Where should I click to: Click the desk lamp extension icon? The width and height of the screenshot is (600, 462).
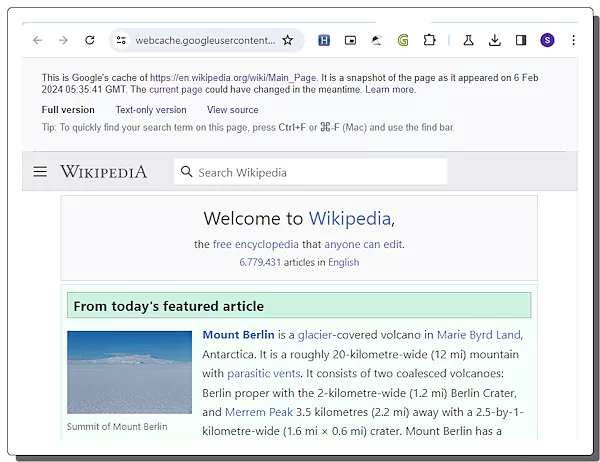pos(377,40)
